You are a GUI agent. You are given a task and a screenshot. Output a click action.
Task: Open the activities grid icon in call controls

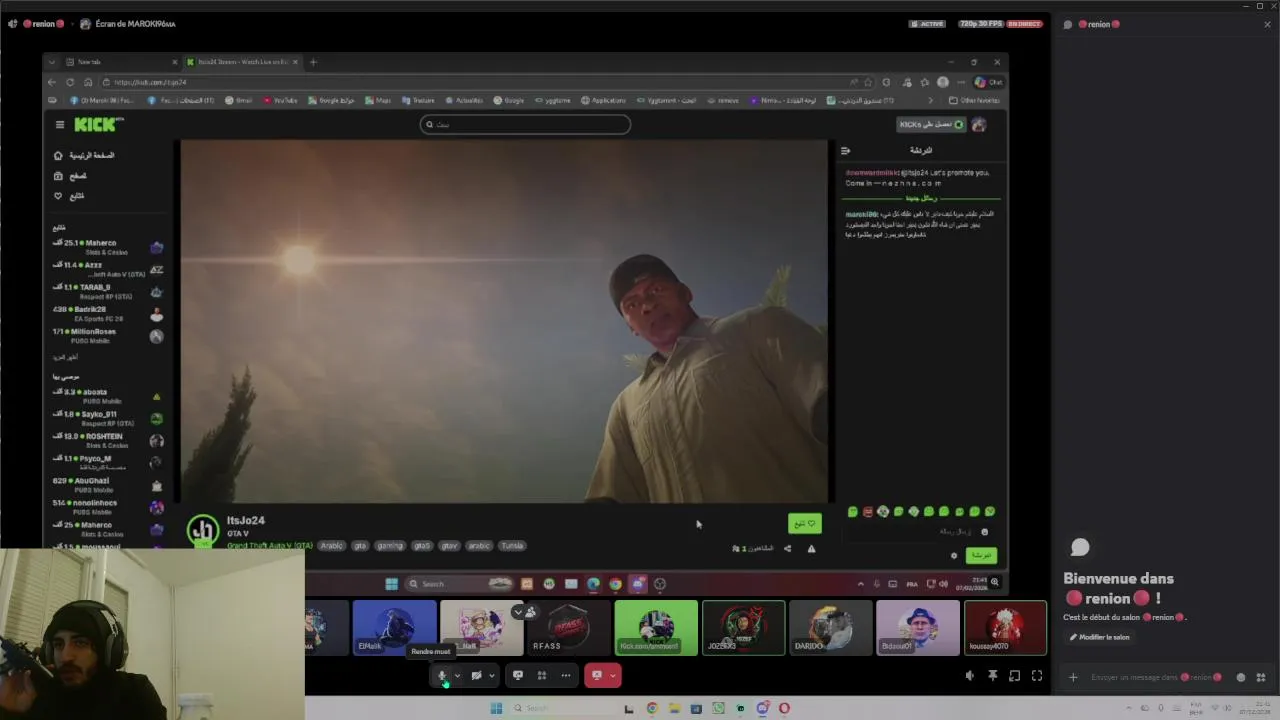(542, 675)
